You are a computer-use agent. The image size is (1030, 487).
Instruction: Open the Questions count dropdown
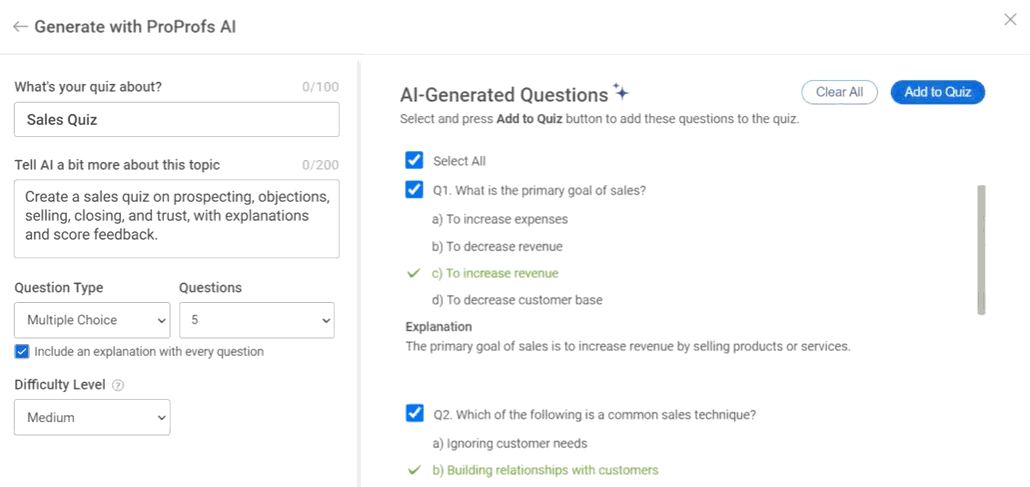(257, 320)
